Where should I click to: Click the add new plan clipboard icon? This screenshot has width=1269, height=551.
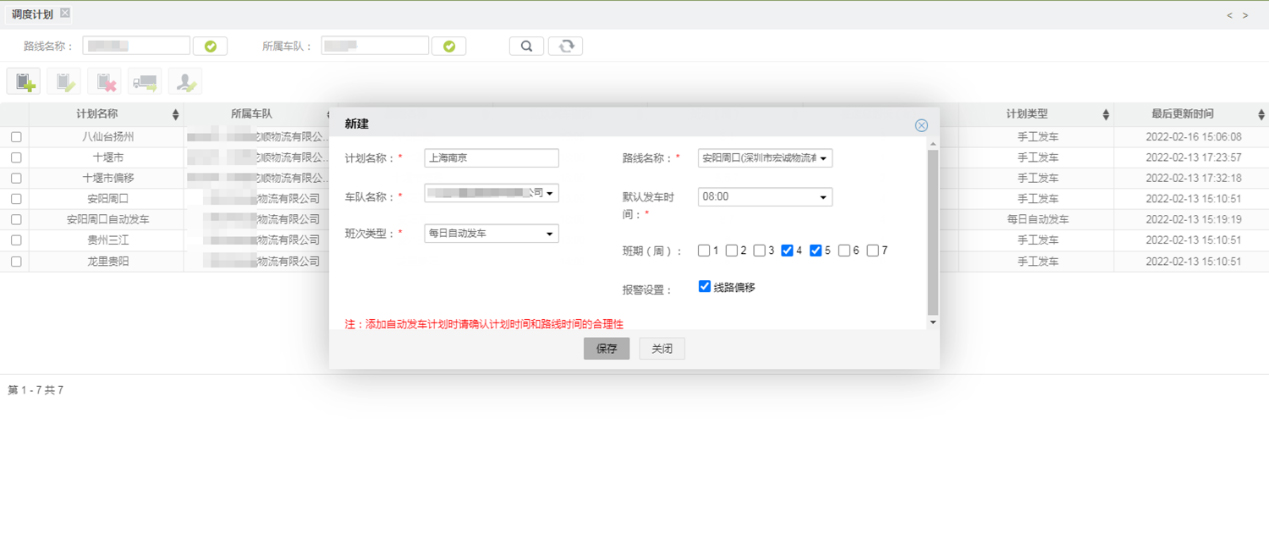[x=24, y=82]
